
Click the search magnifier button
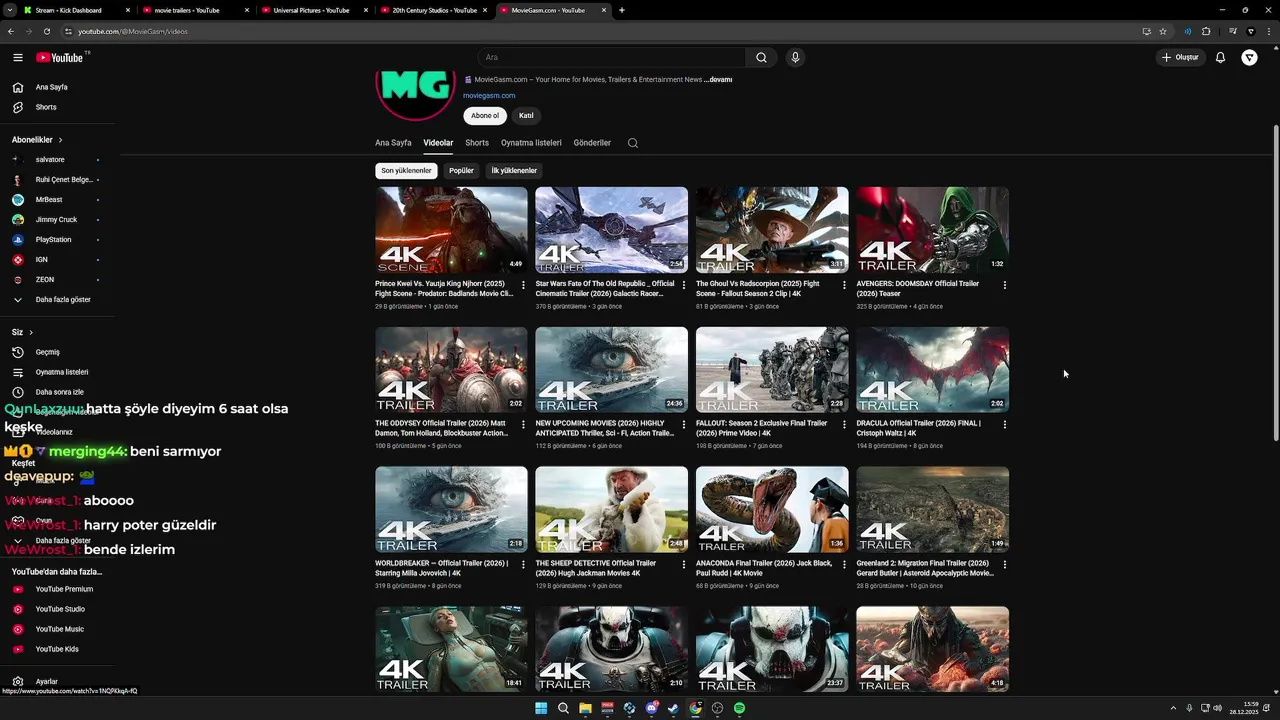click(x=761, y=58)
